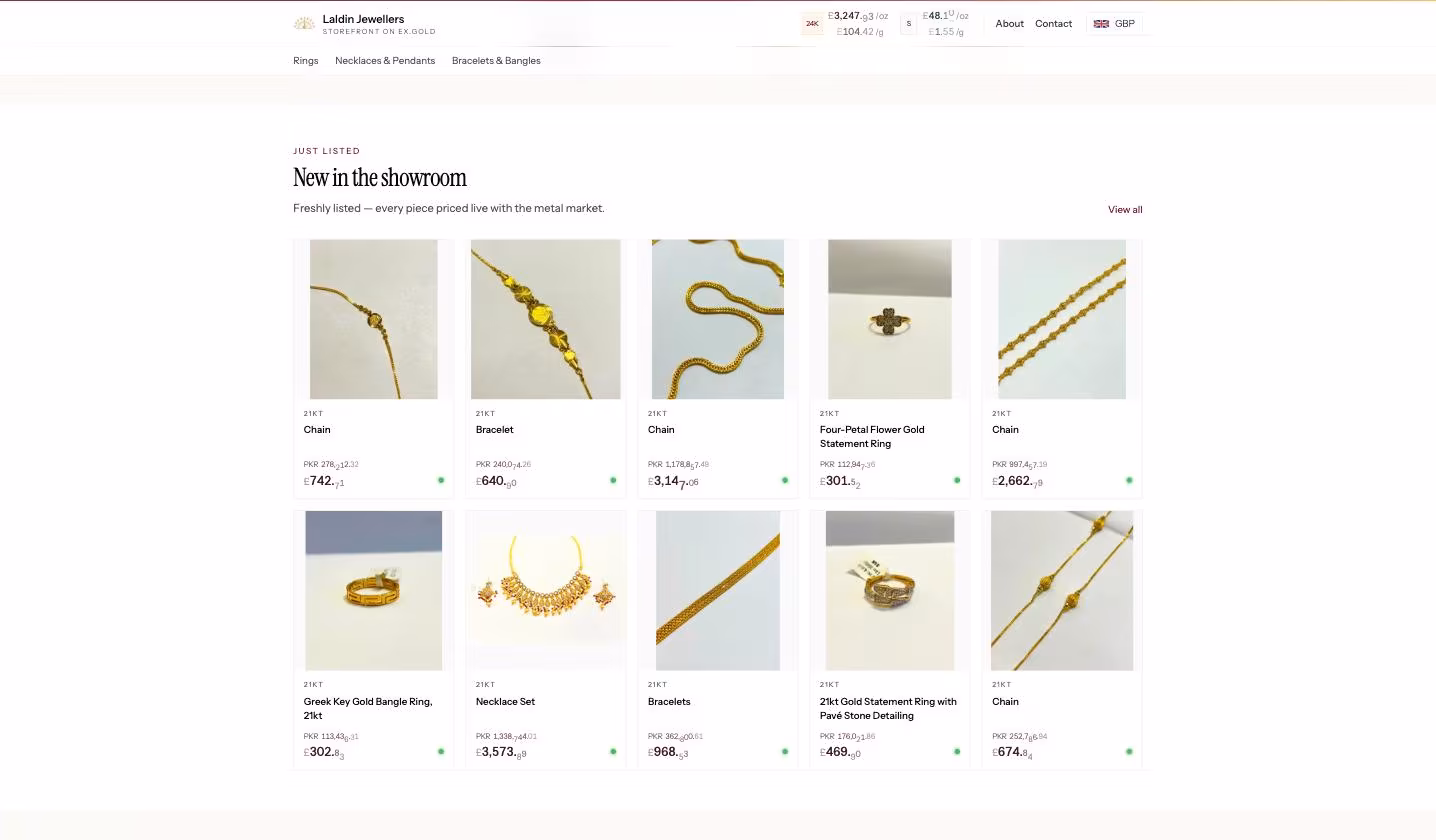
Task: Click the Greek Key Gold Bangle Ring title
Action: point(368,708)
